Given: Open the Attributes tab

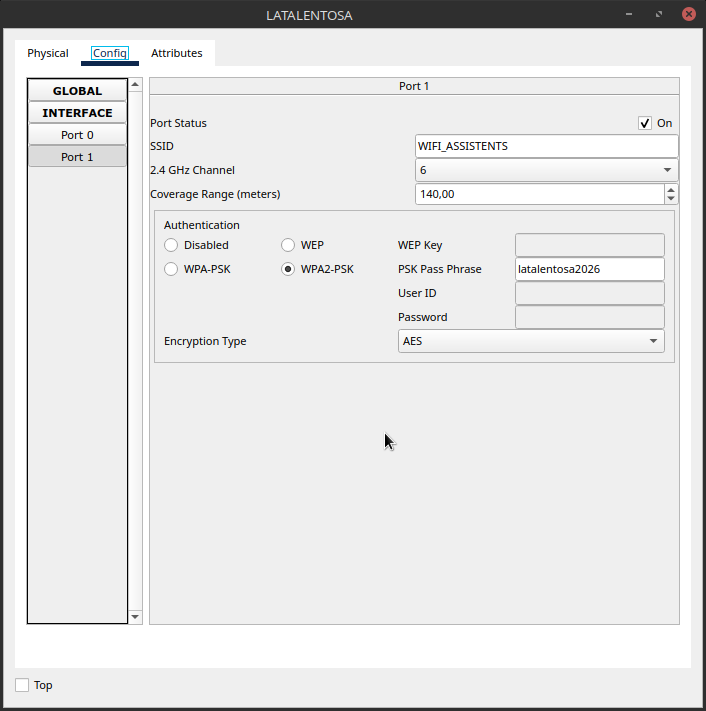Looking at the screenshot, I should point(176,53).
